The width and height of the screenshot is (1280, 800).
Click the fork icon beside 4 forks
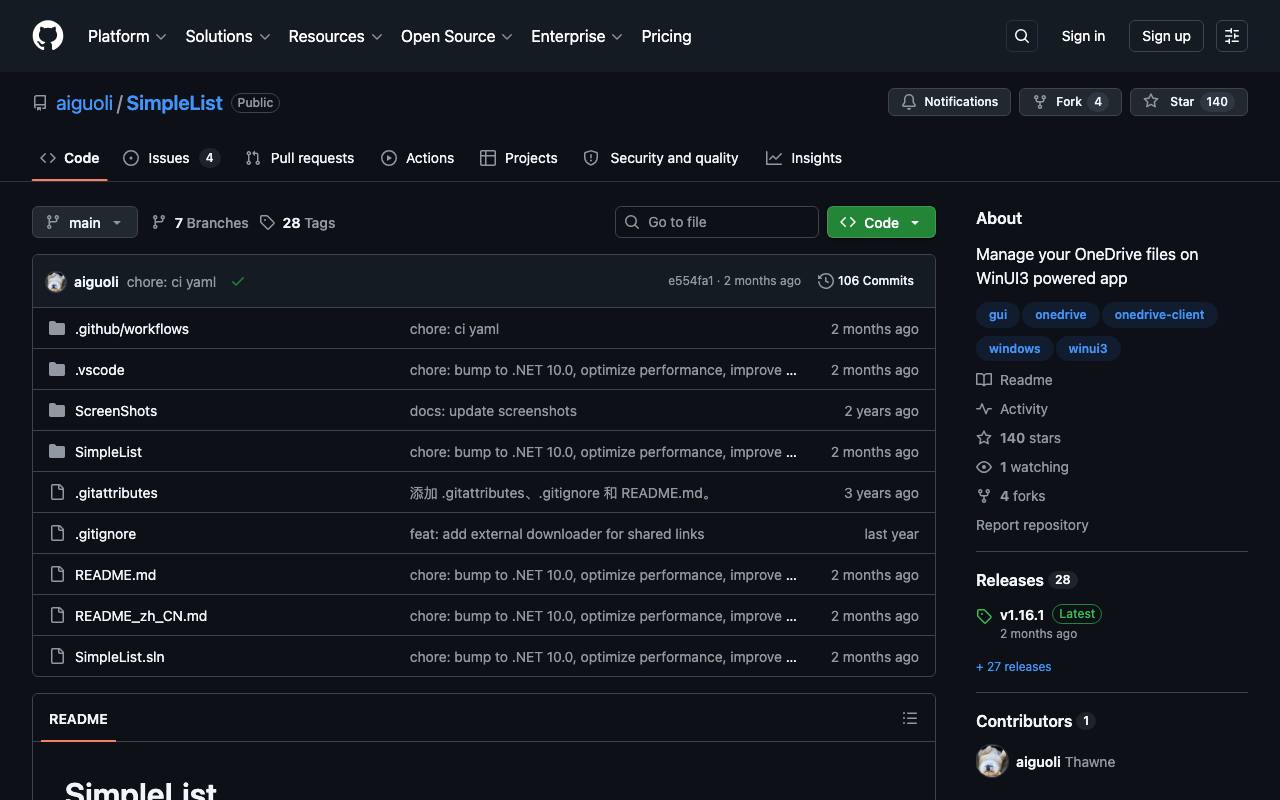coord(984,496)
